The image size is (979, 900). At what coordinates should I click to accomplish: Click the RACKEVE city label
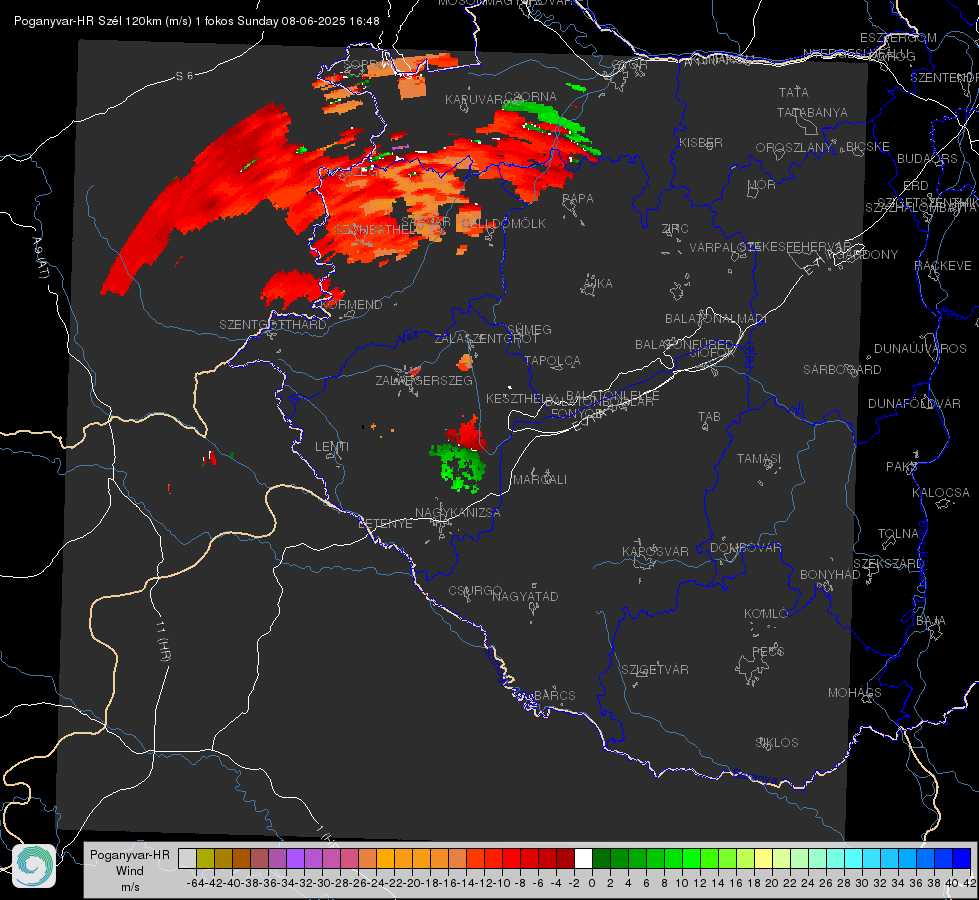pos(943,266)
